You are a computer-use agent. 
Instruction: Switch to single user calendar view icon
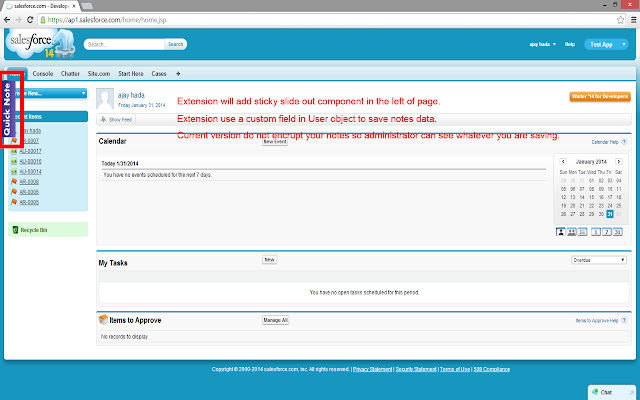pos(560,232)
